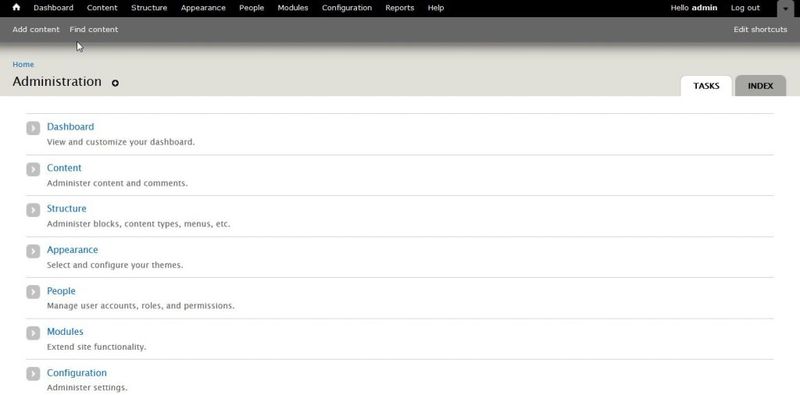Open the Dashboard link in the task list
The width and height of the screenshot is (800, 395).
70,127
